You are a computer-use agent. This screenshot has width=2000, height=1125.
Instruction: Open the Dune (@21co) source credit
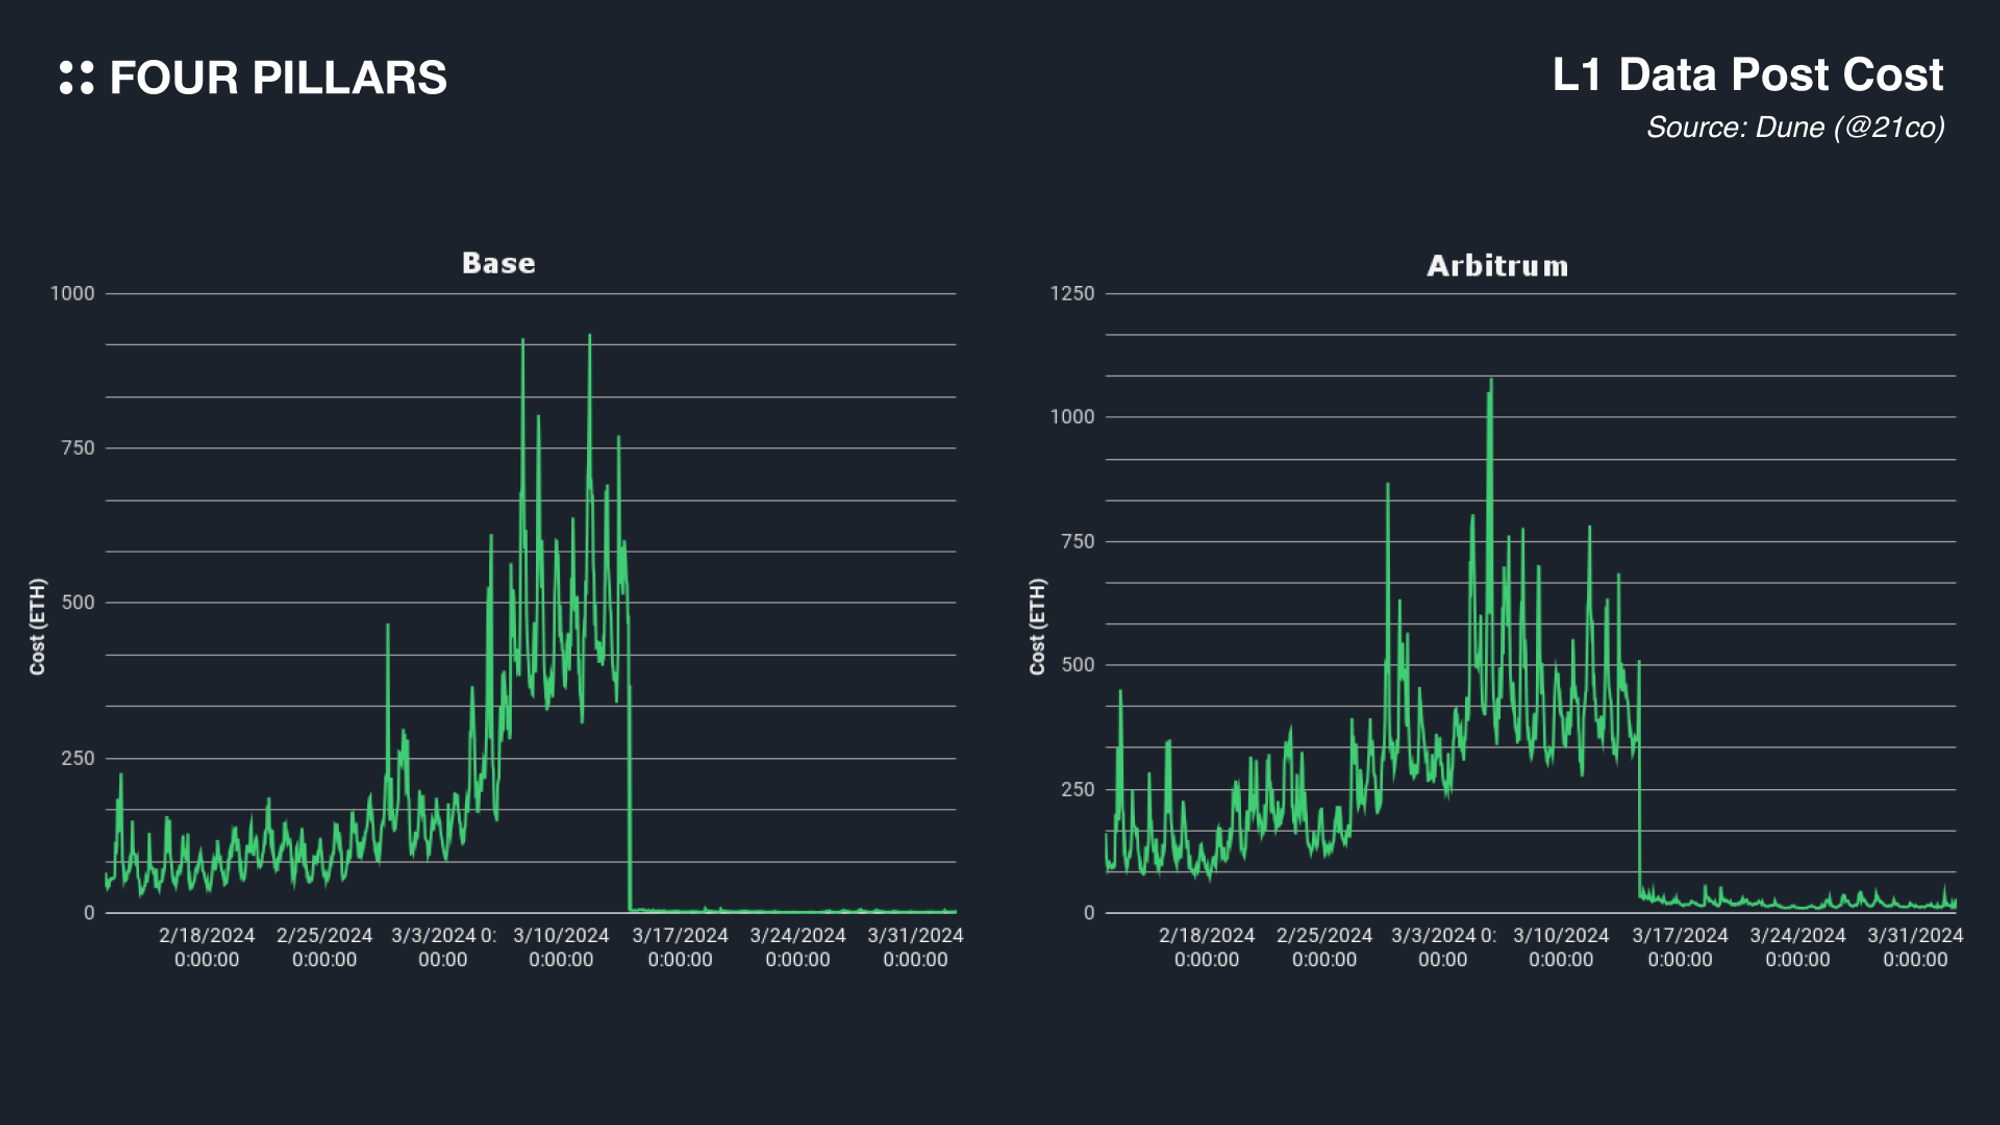[x=1795, y=128]
